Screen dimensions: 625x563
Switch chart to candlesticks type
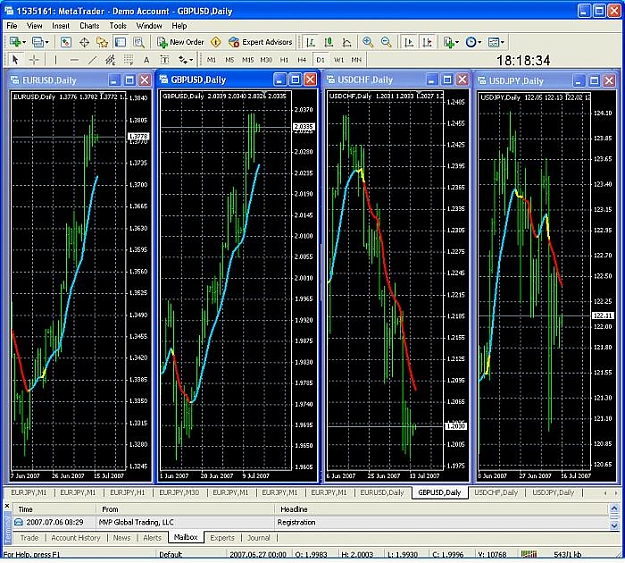pos(329,42)
